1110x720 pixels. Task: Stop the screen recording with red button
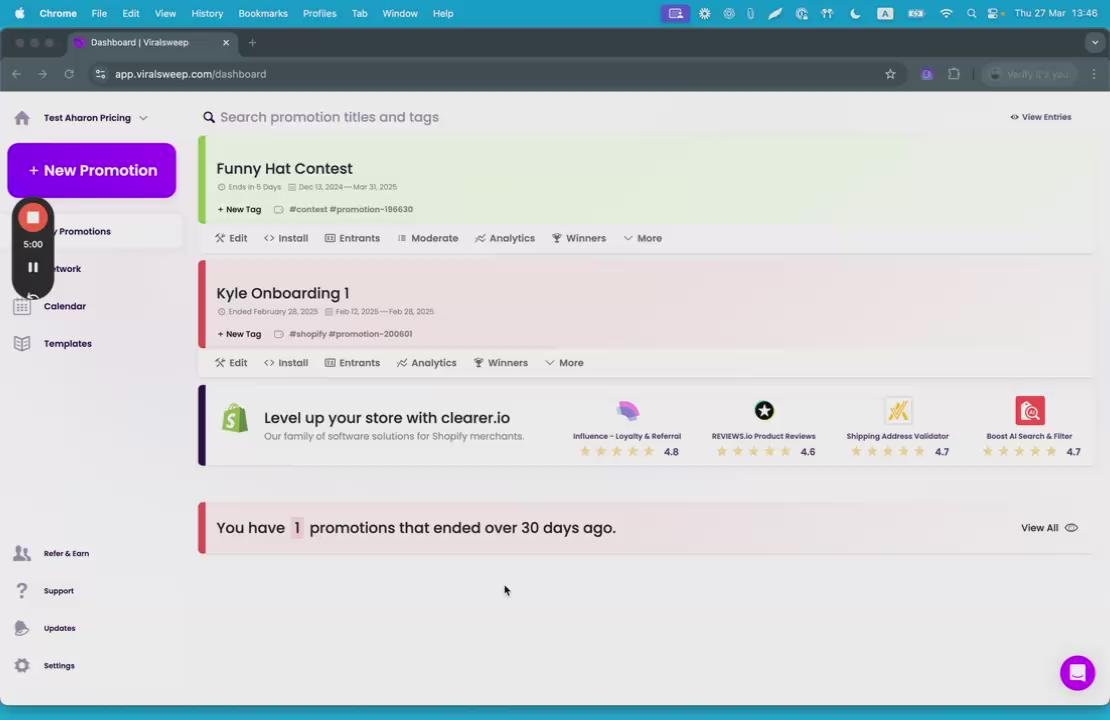coord(33,218)
